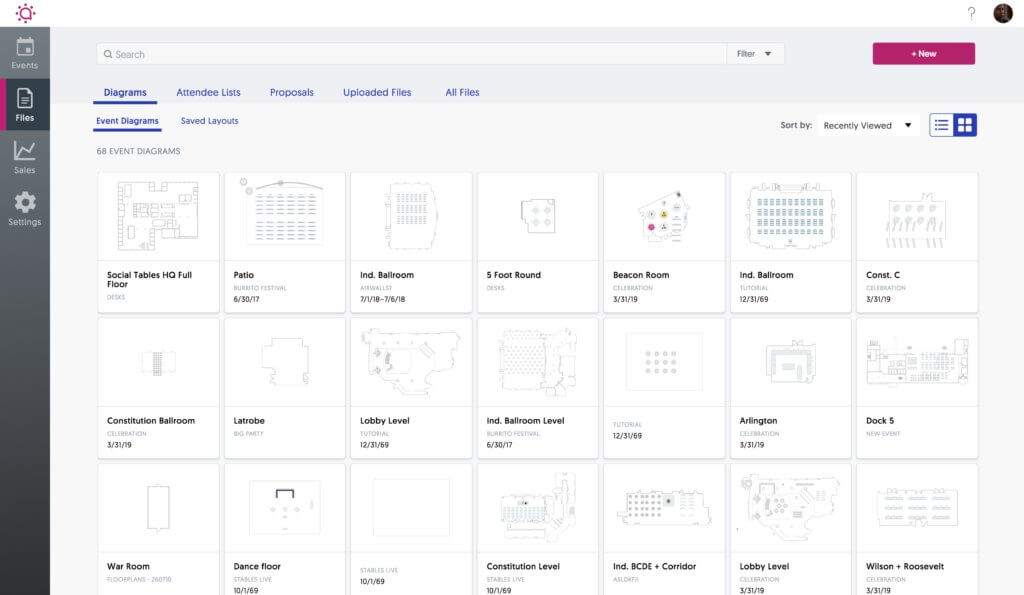
Task: Click the Social Tables logo
Action: pos(24,14)
